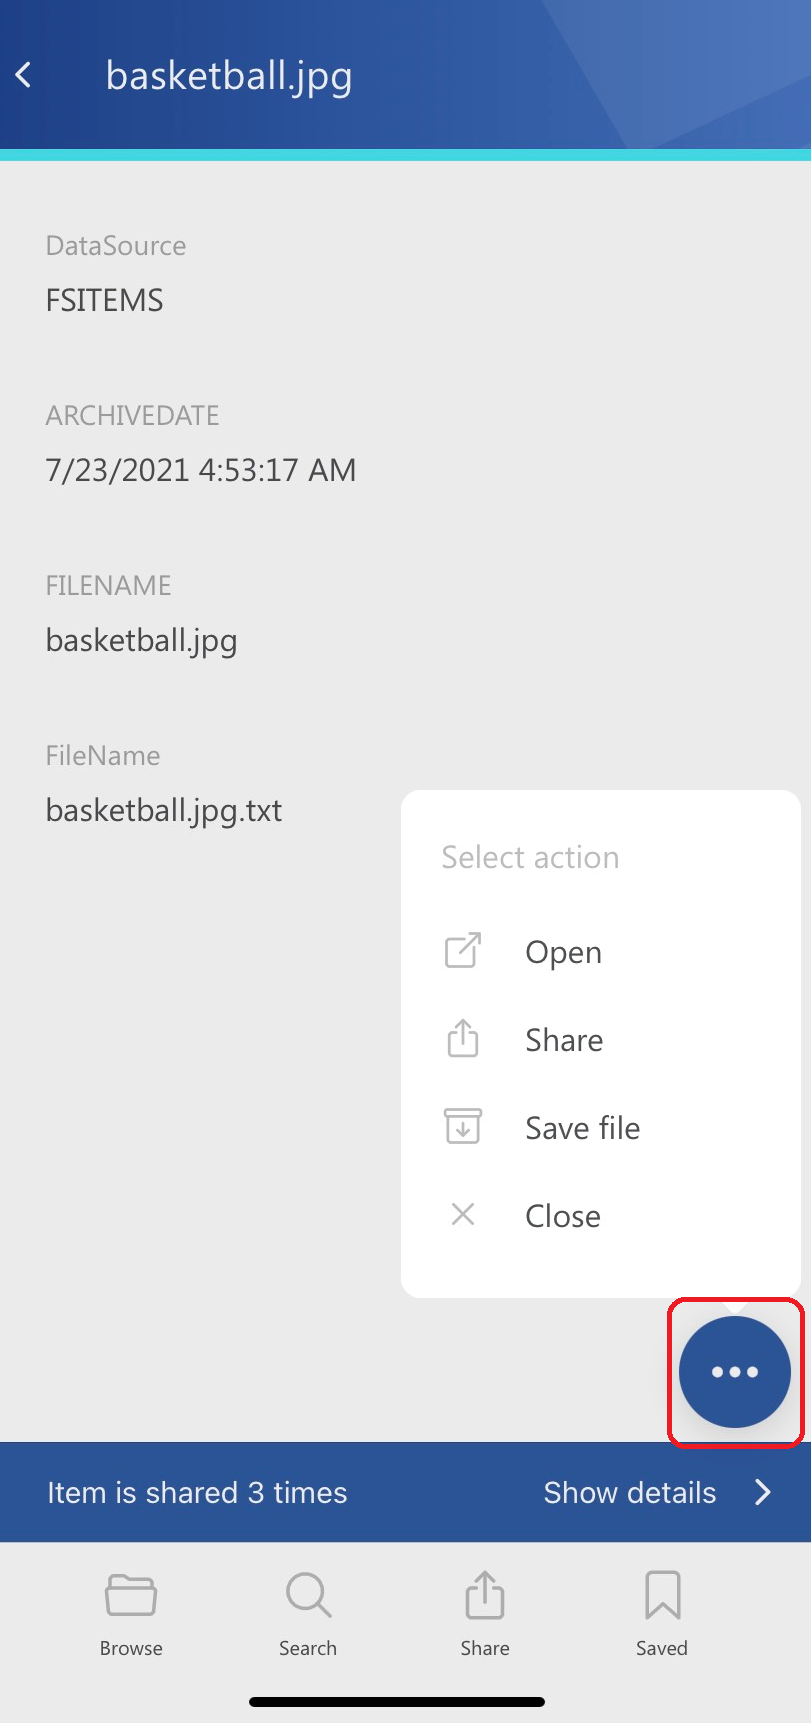Click the three-dot floating action button
The image size is (811, 1723).
click(x=734, y=1371)
